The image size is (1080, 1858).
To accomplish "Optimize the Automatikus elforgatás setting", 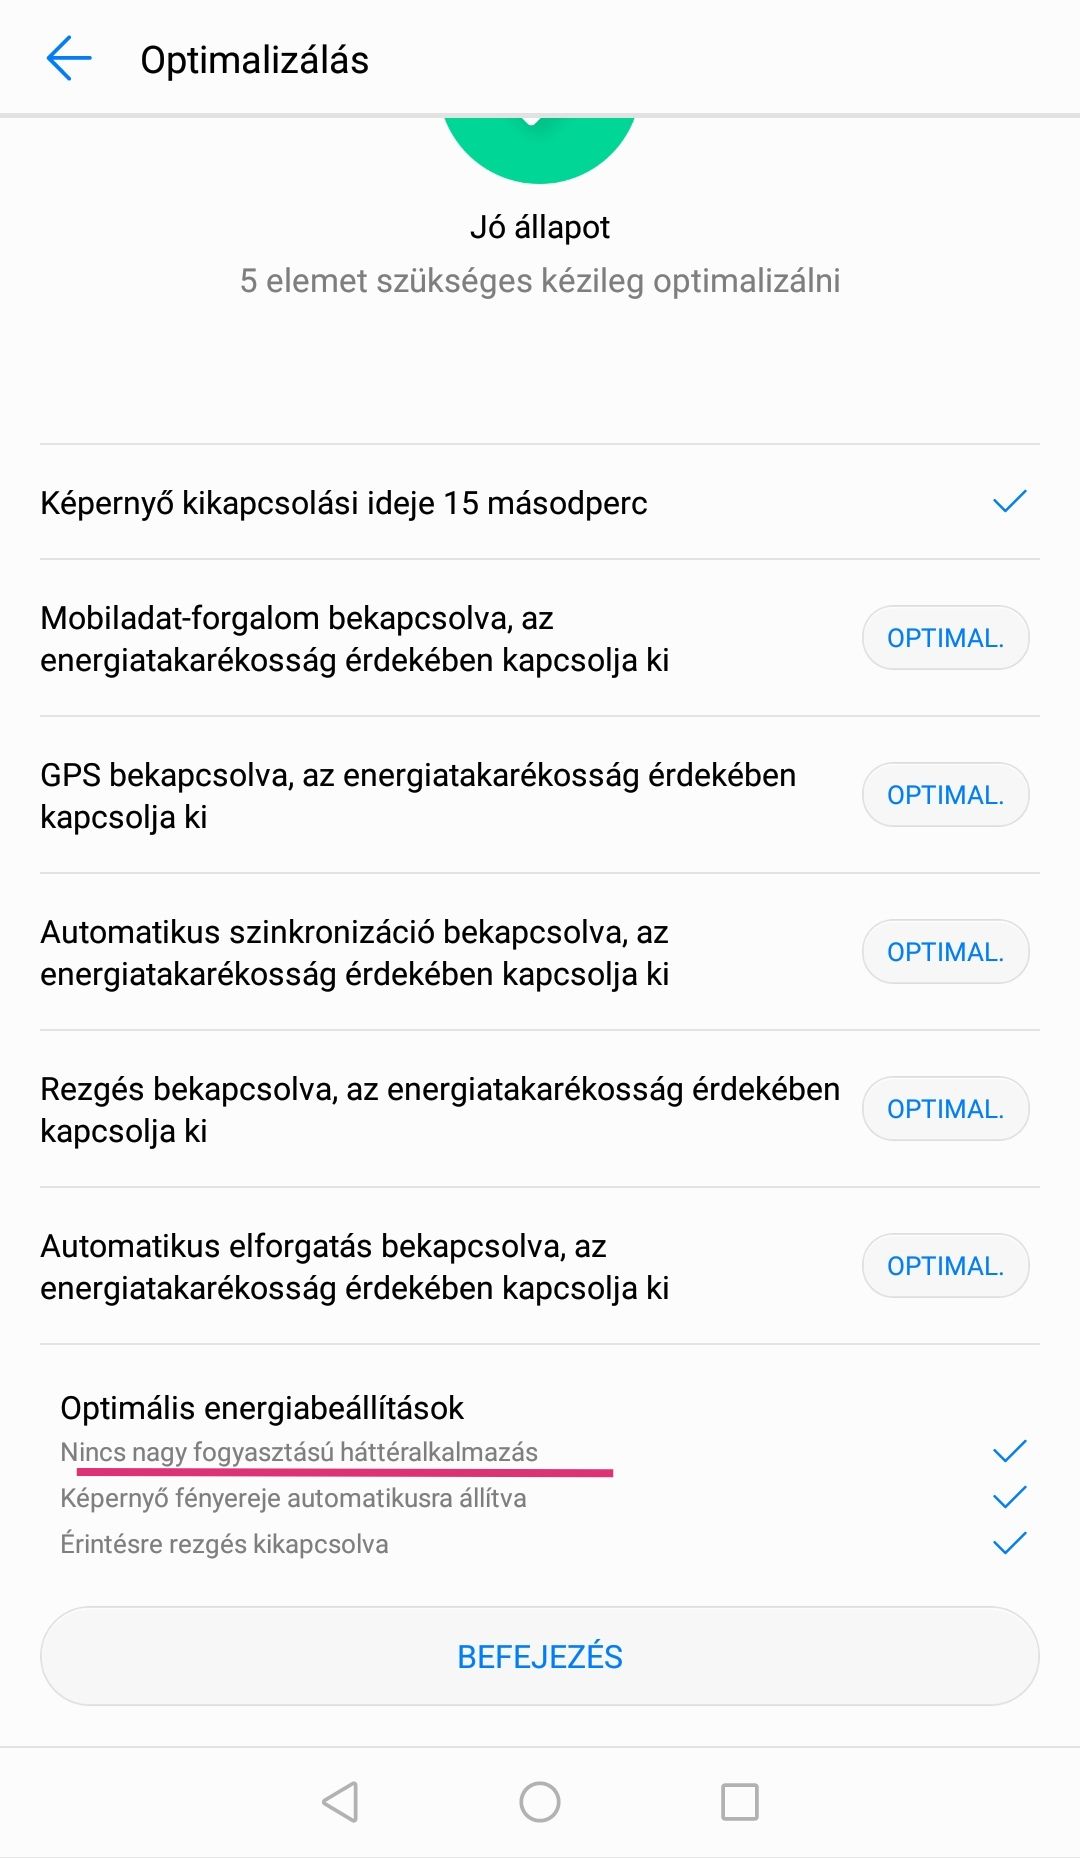I will tap(945, 1266).
